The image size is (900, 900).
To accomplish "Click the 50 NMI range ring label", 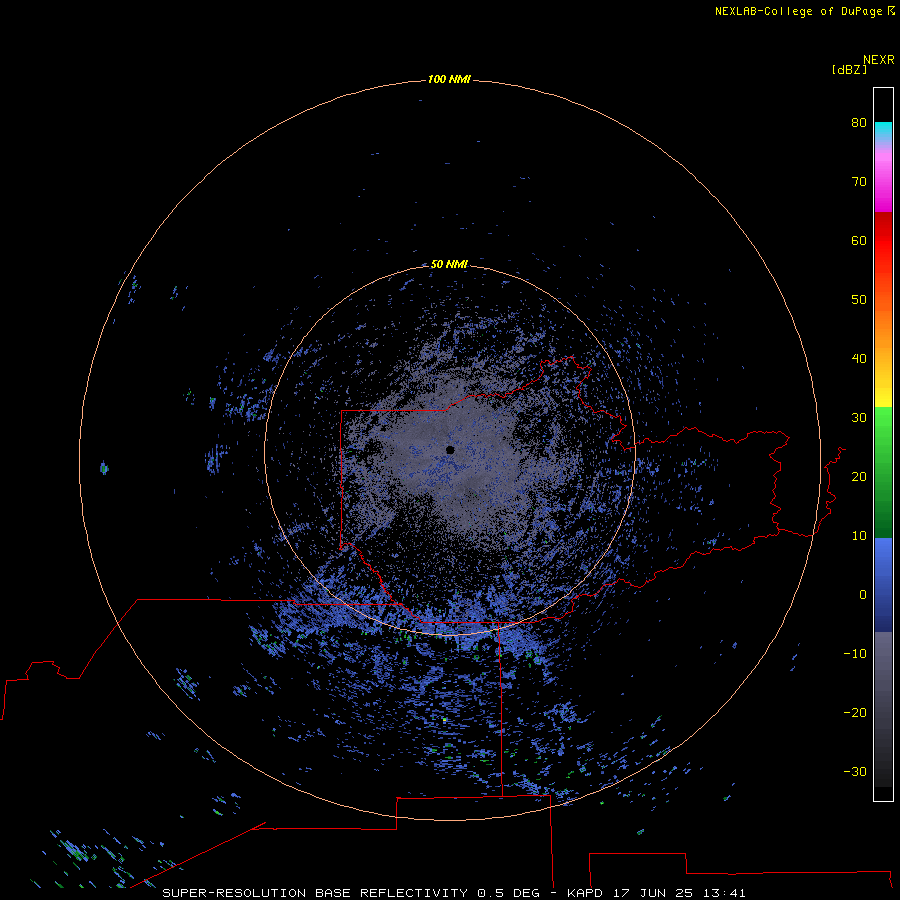I will (x=449, y=264).
